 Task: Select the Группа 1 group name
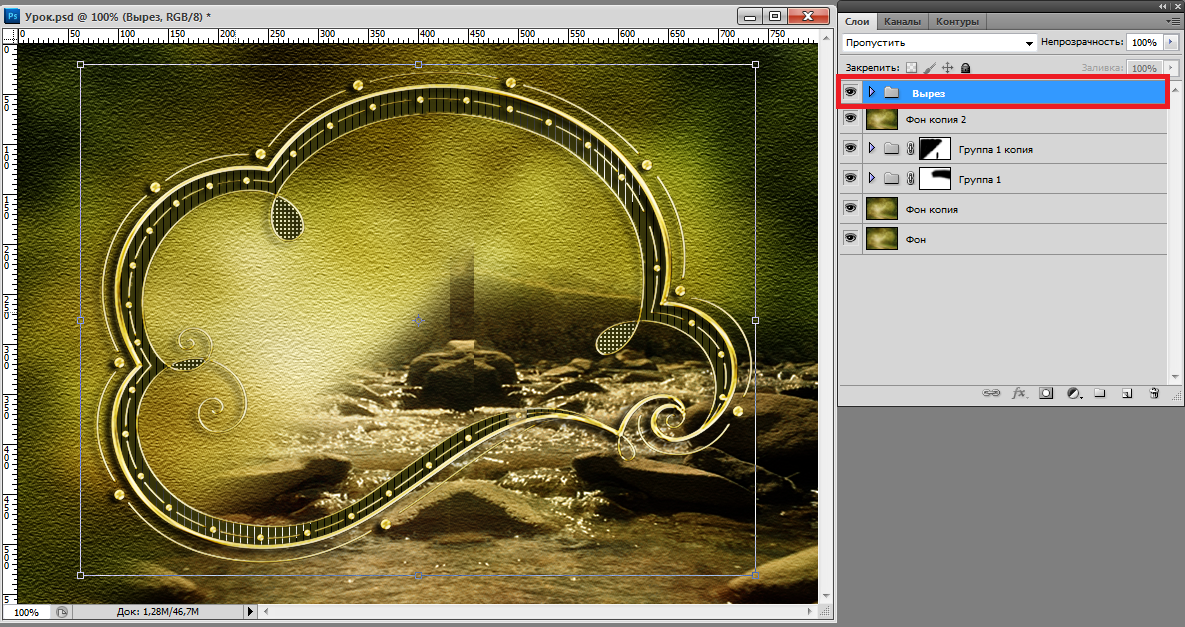tap(979, 180)
